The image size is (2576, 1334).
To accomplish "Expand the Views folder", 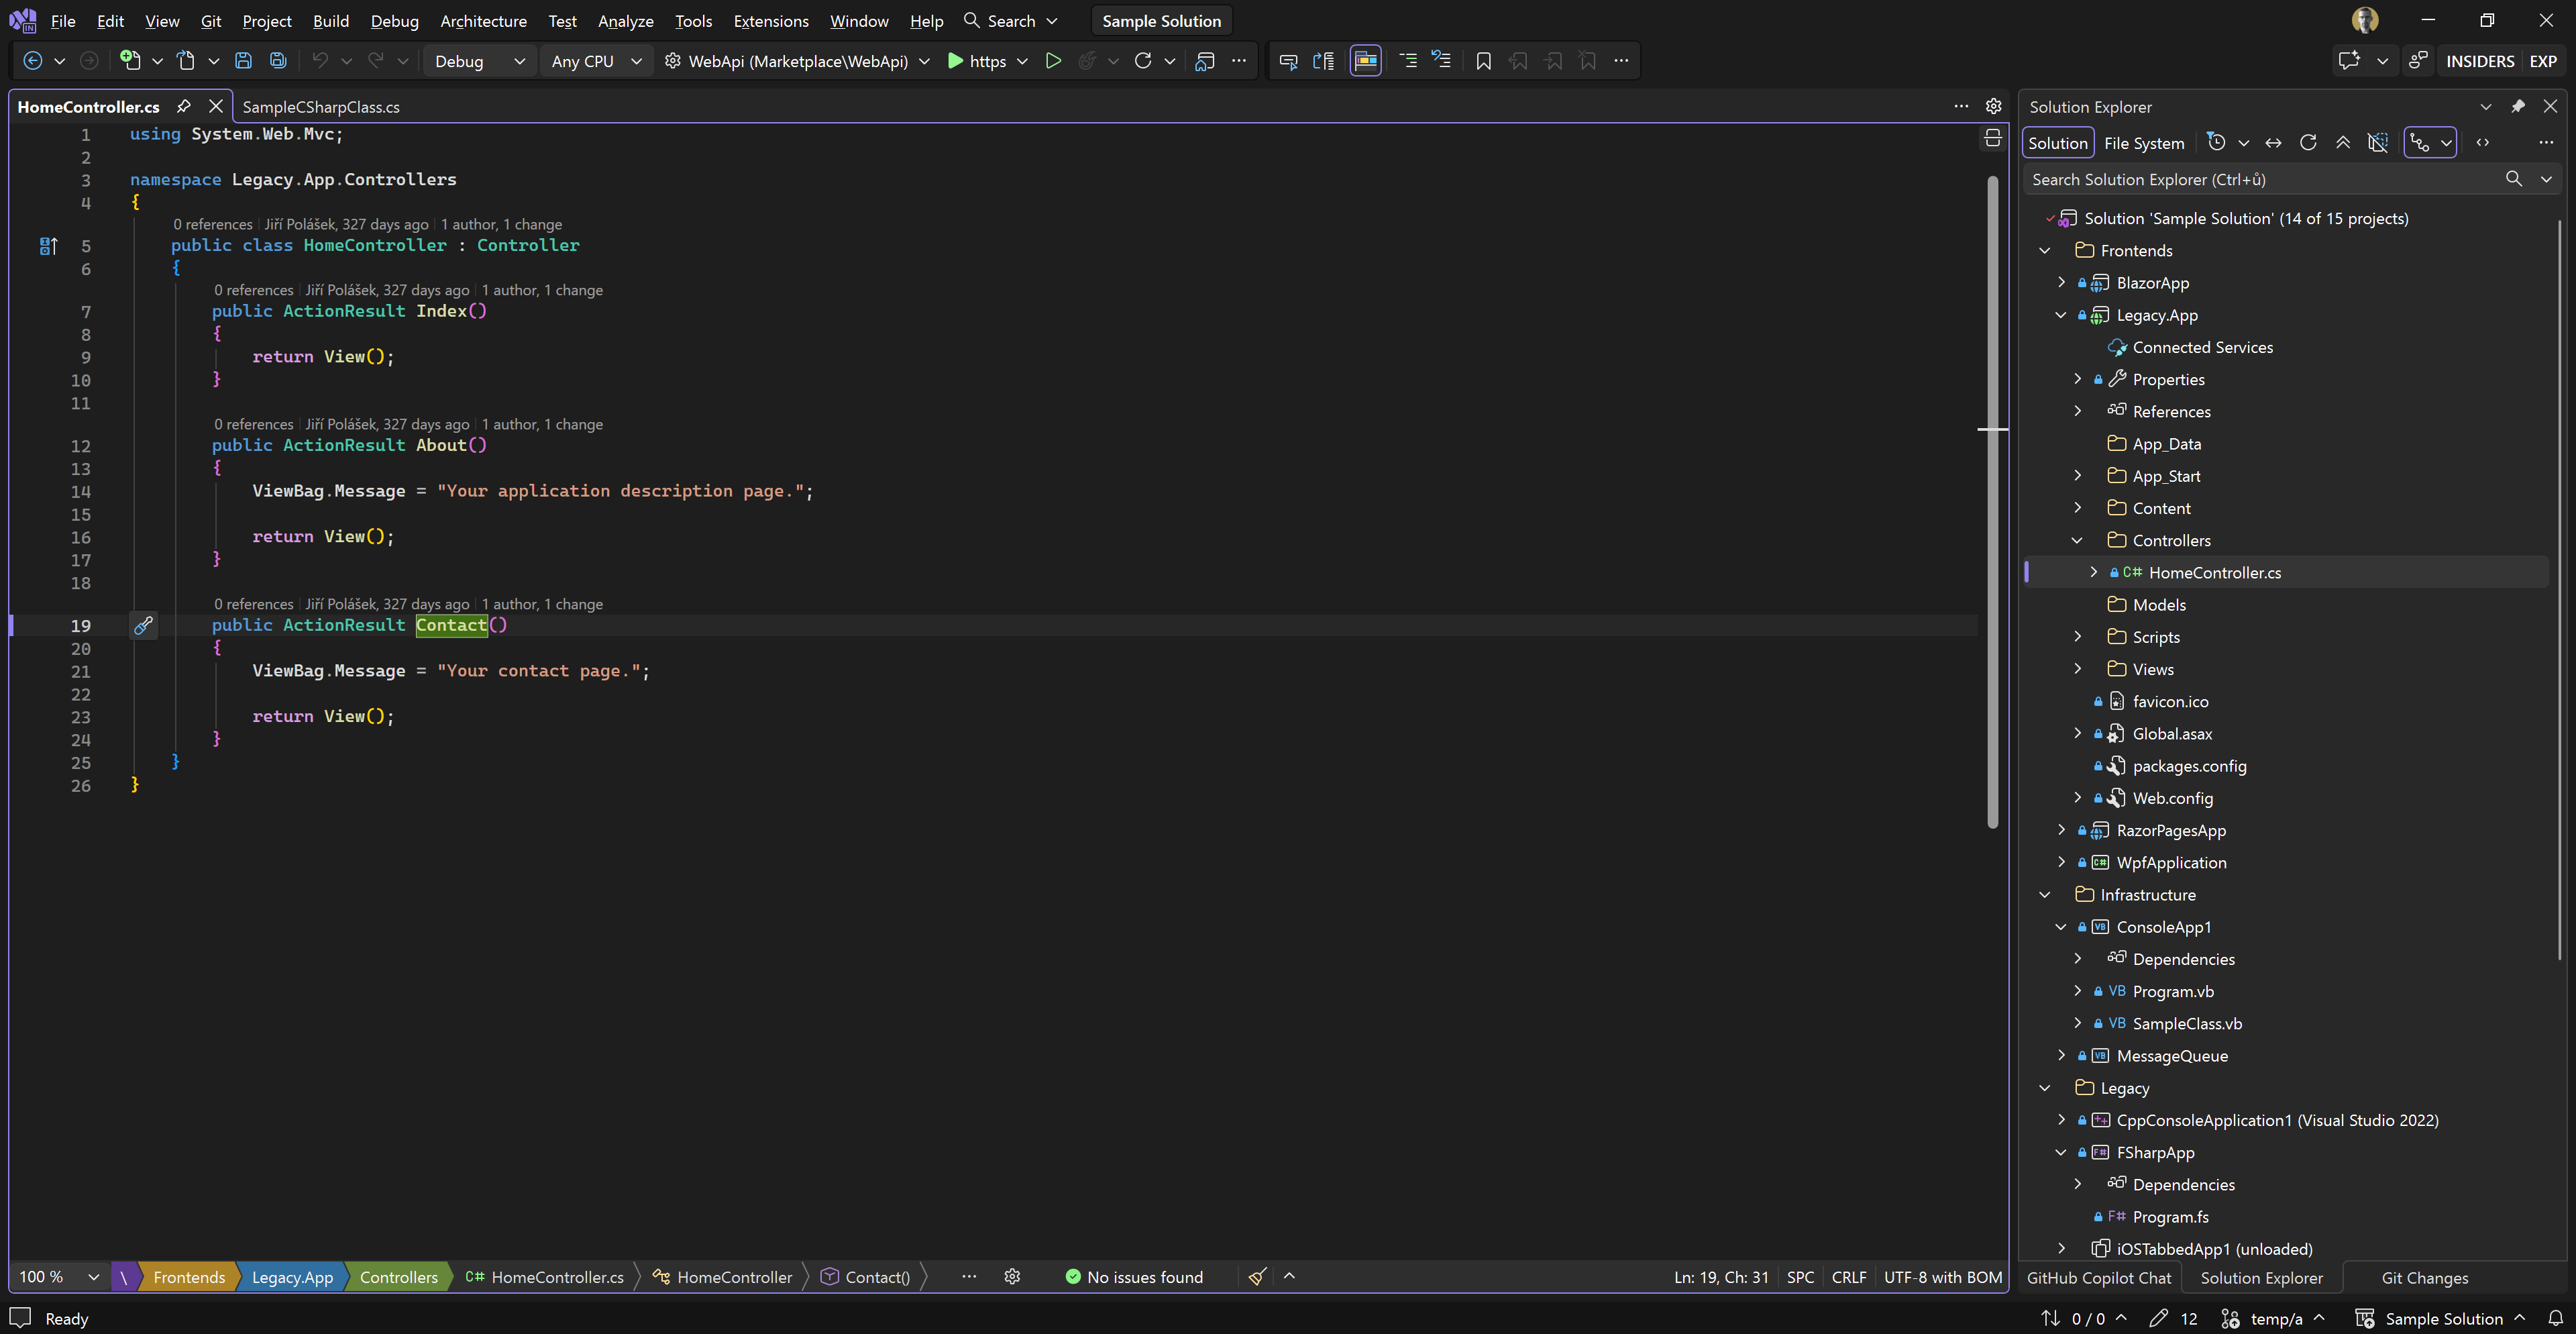I will coord(2077,669).
